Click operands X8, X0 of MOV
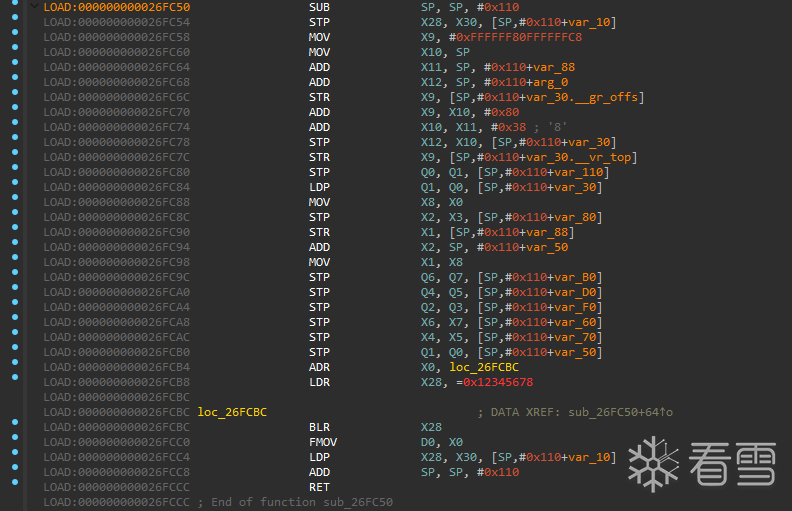The width and height of the screenshot is (792, 511). click(442, 202)
